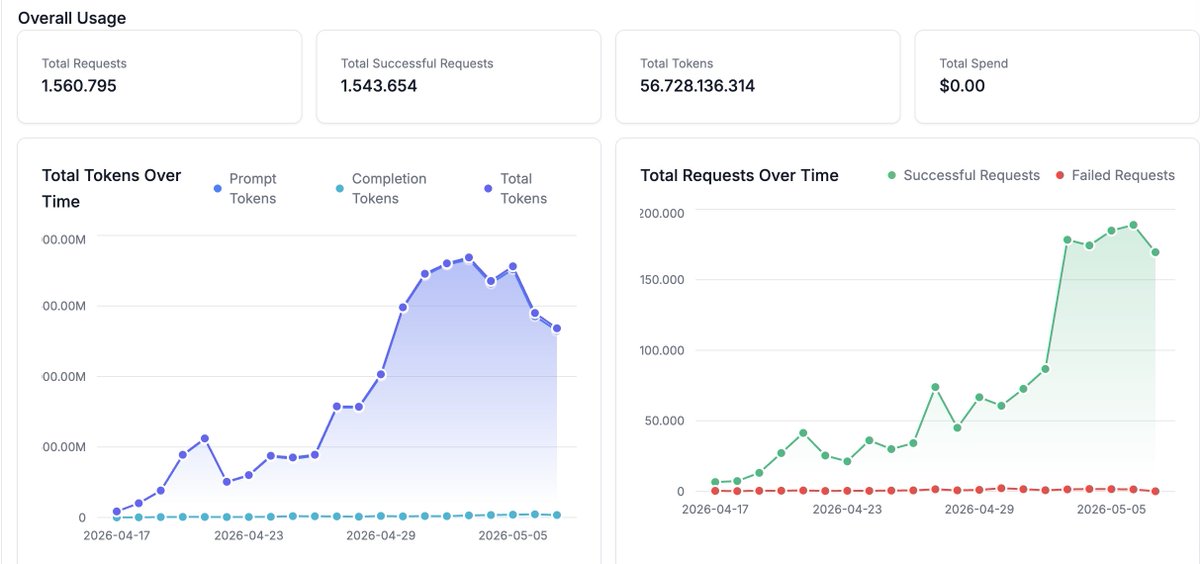Click the 50.000 y-axis label
1200x564 pixels.
pos(666,420)
